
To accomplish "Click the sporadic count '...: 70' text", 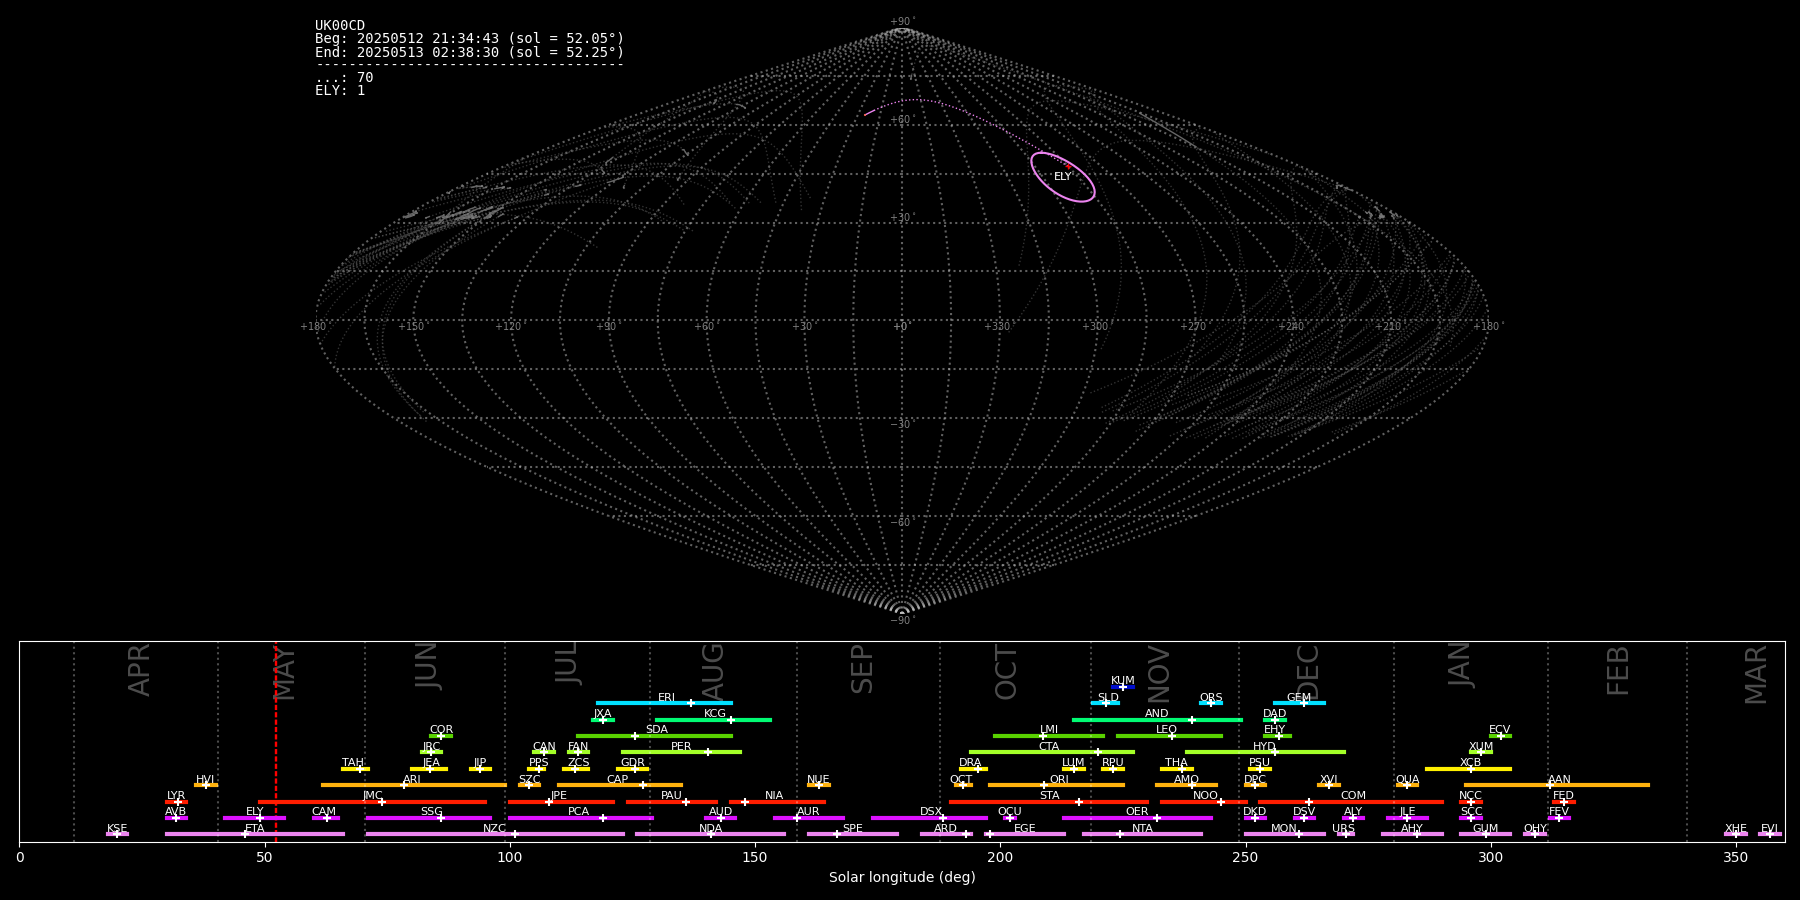I will tap(344, 77).
